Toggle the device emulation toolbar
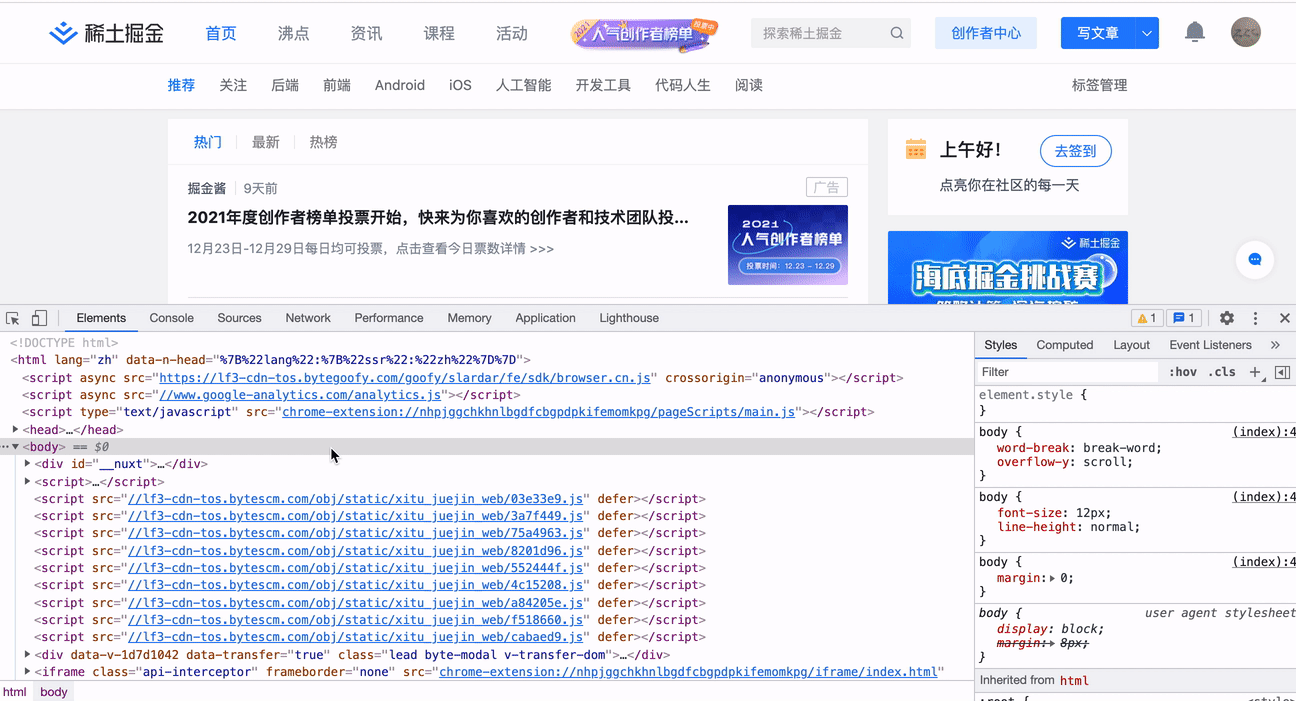The height and width of the screenshot is (701, 1296). 38,317
